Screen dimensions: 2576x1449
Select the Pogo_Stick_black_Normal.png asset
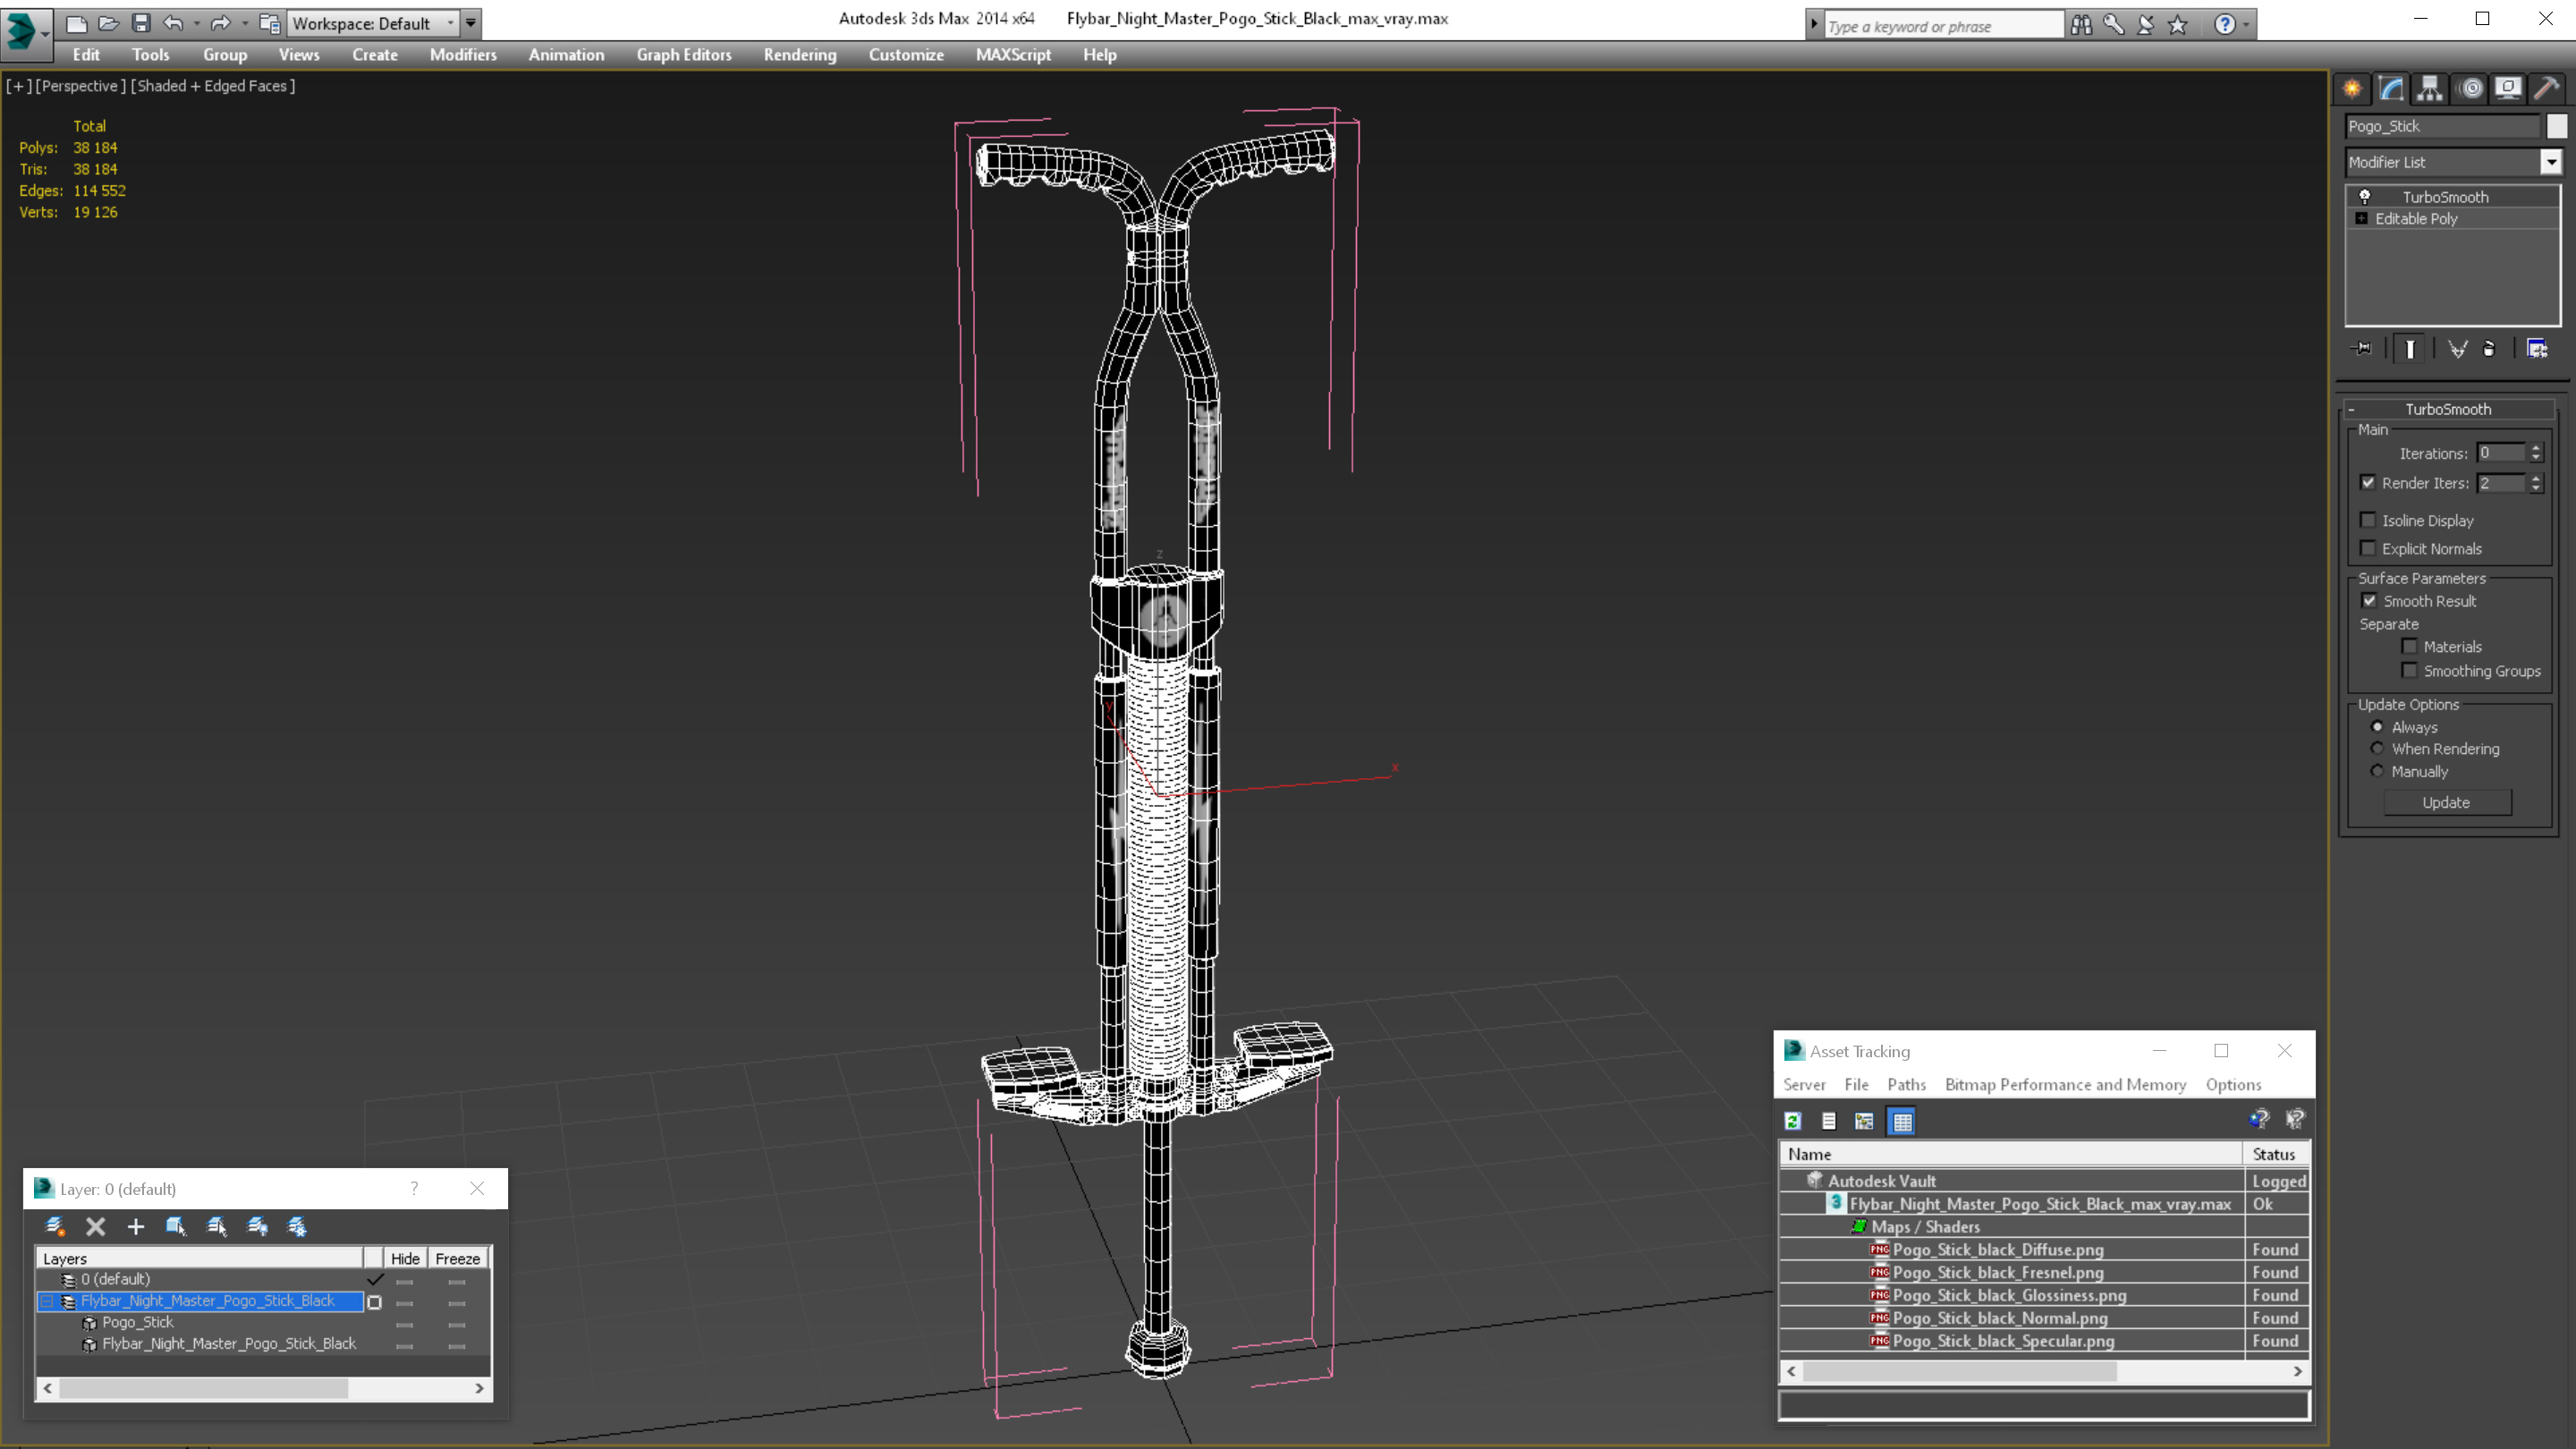coord(2000,1318)
